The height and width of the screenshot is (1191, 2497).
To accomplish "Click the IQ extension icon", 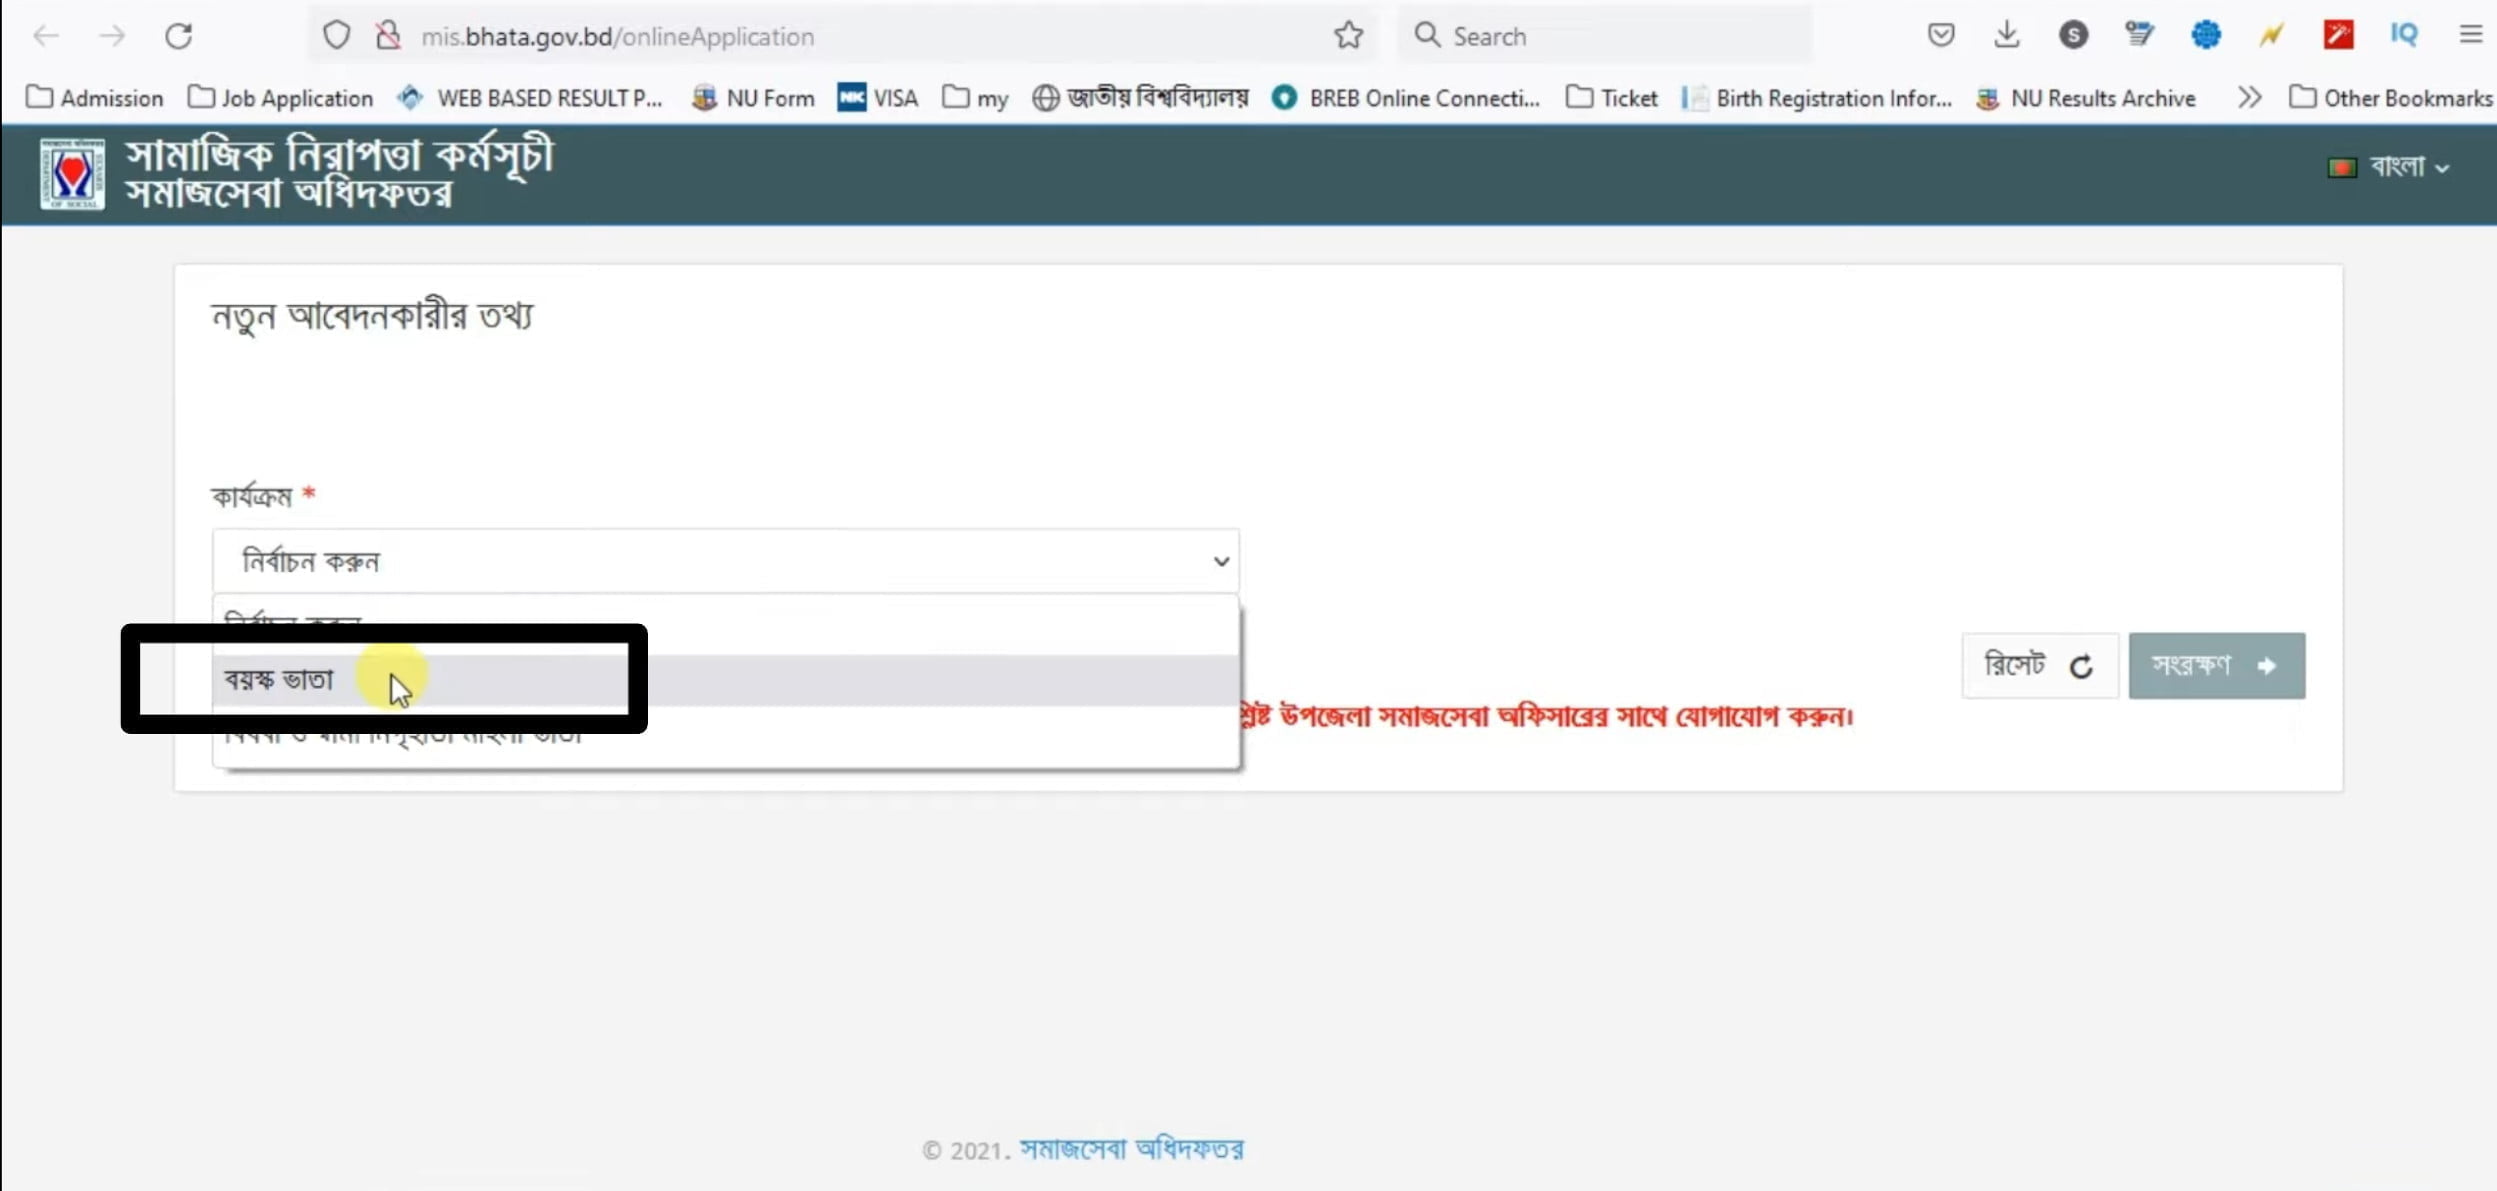I will 2404,35.
